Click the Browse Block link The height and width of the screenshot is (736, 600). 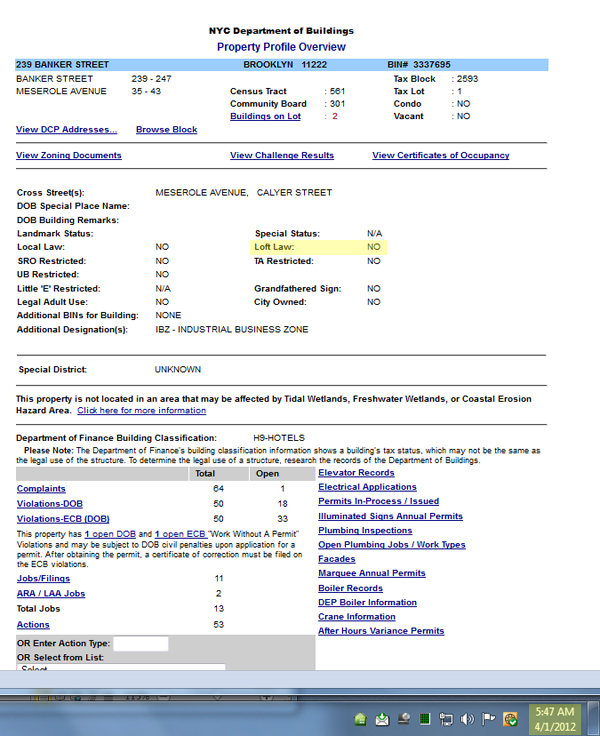pyautogui.click(x=166, y=130)
